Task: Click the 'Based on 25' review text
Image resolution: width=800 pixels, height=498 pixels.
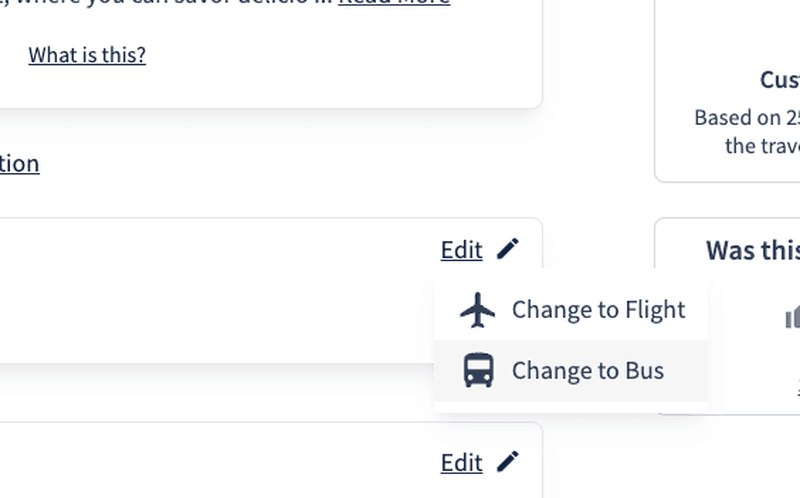Action: tap(746, 118)
